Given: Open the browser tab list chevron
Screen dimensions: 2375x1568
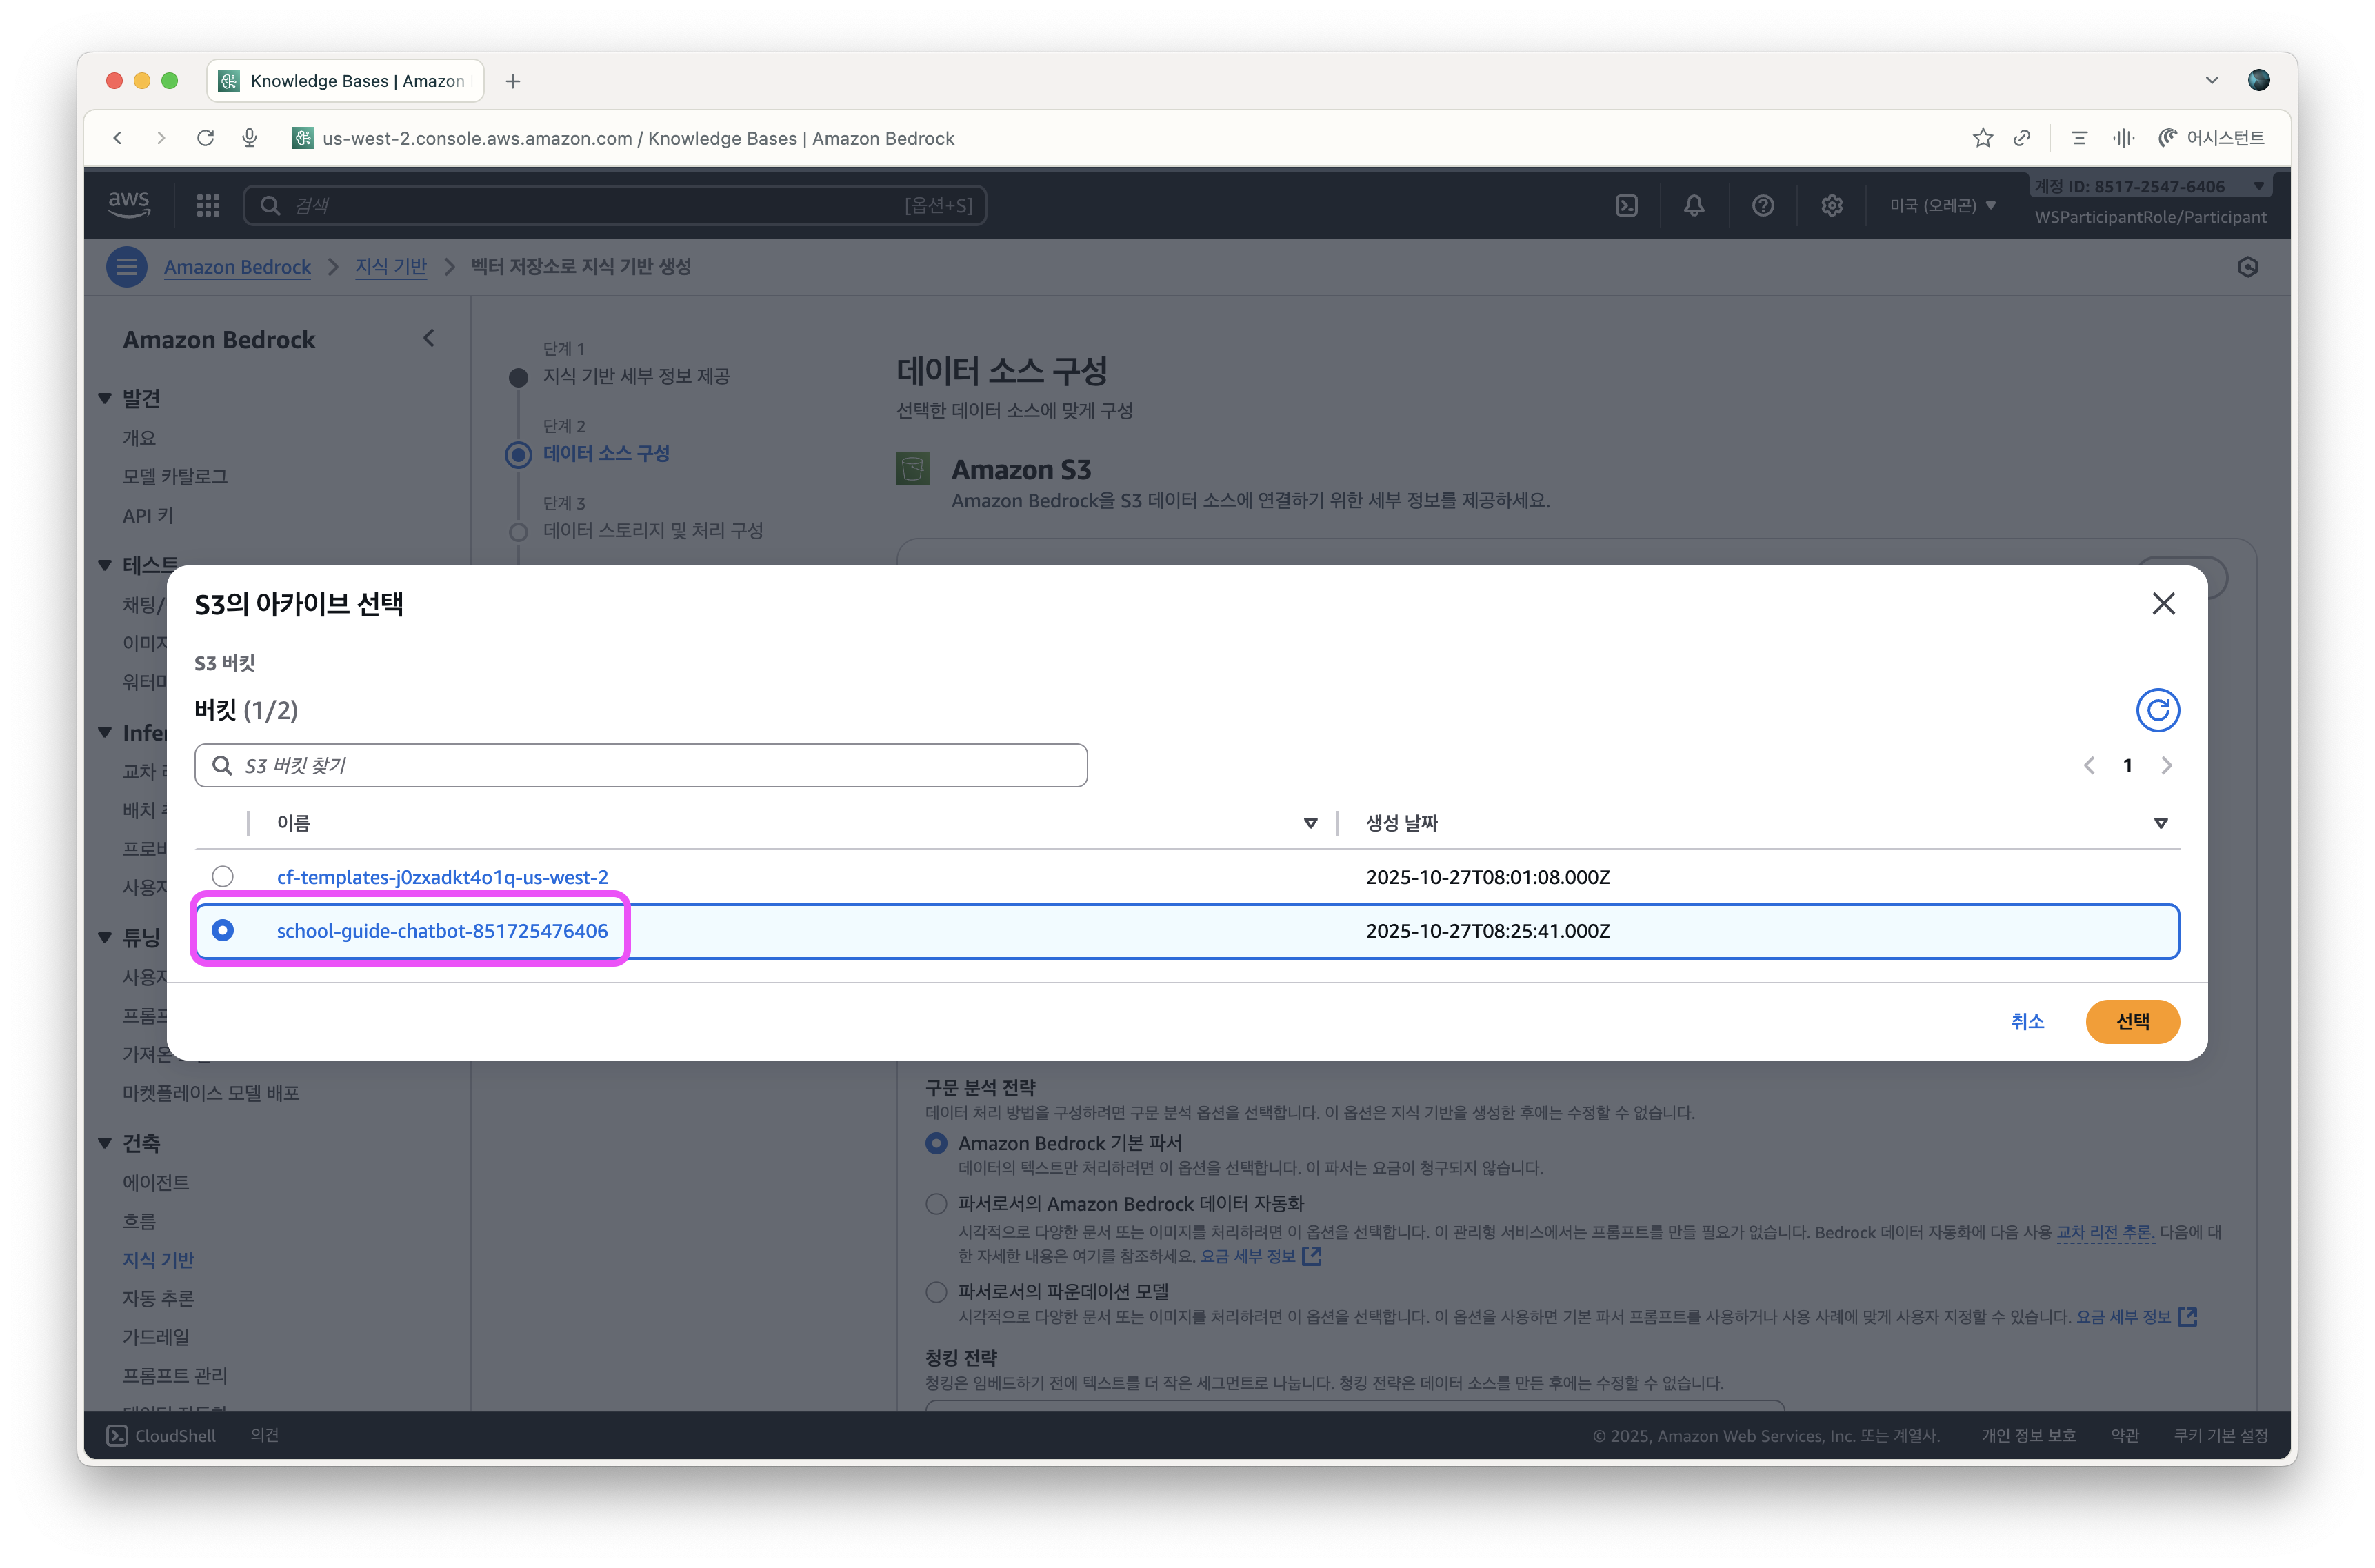Looking at the screenshot, I should 2212,80.
